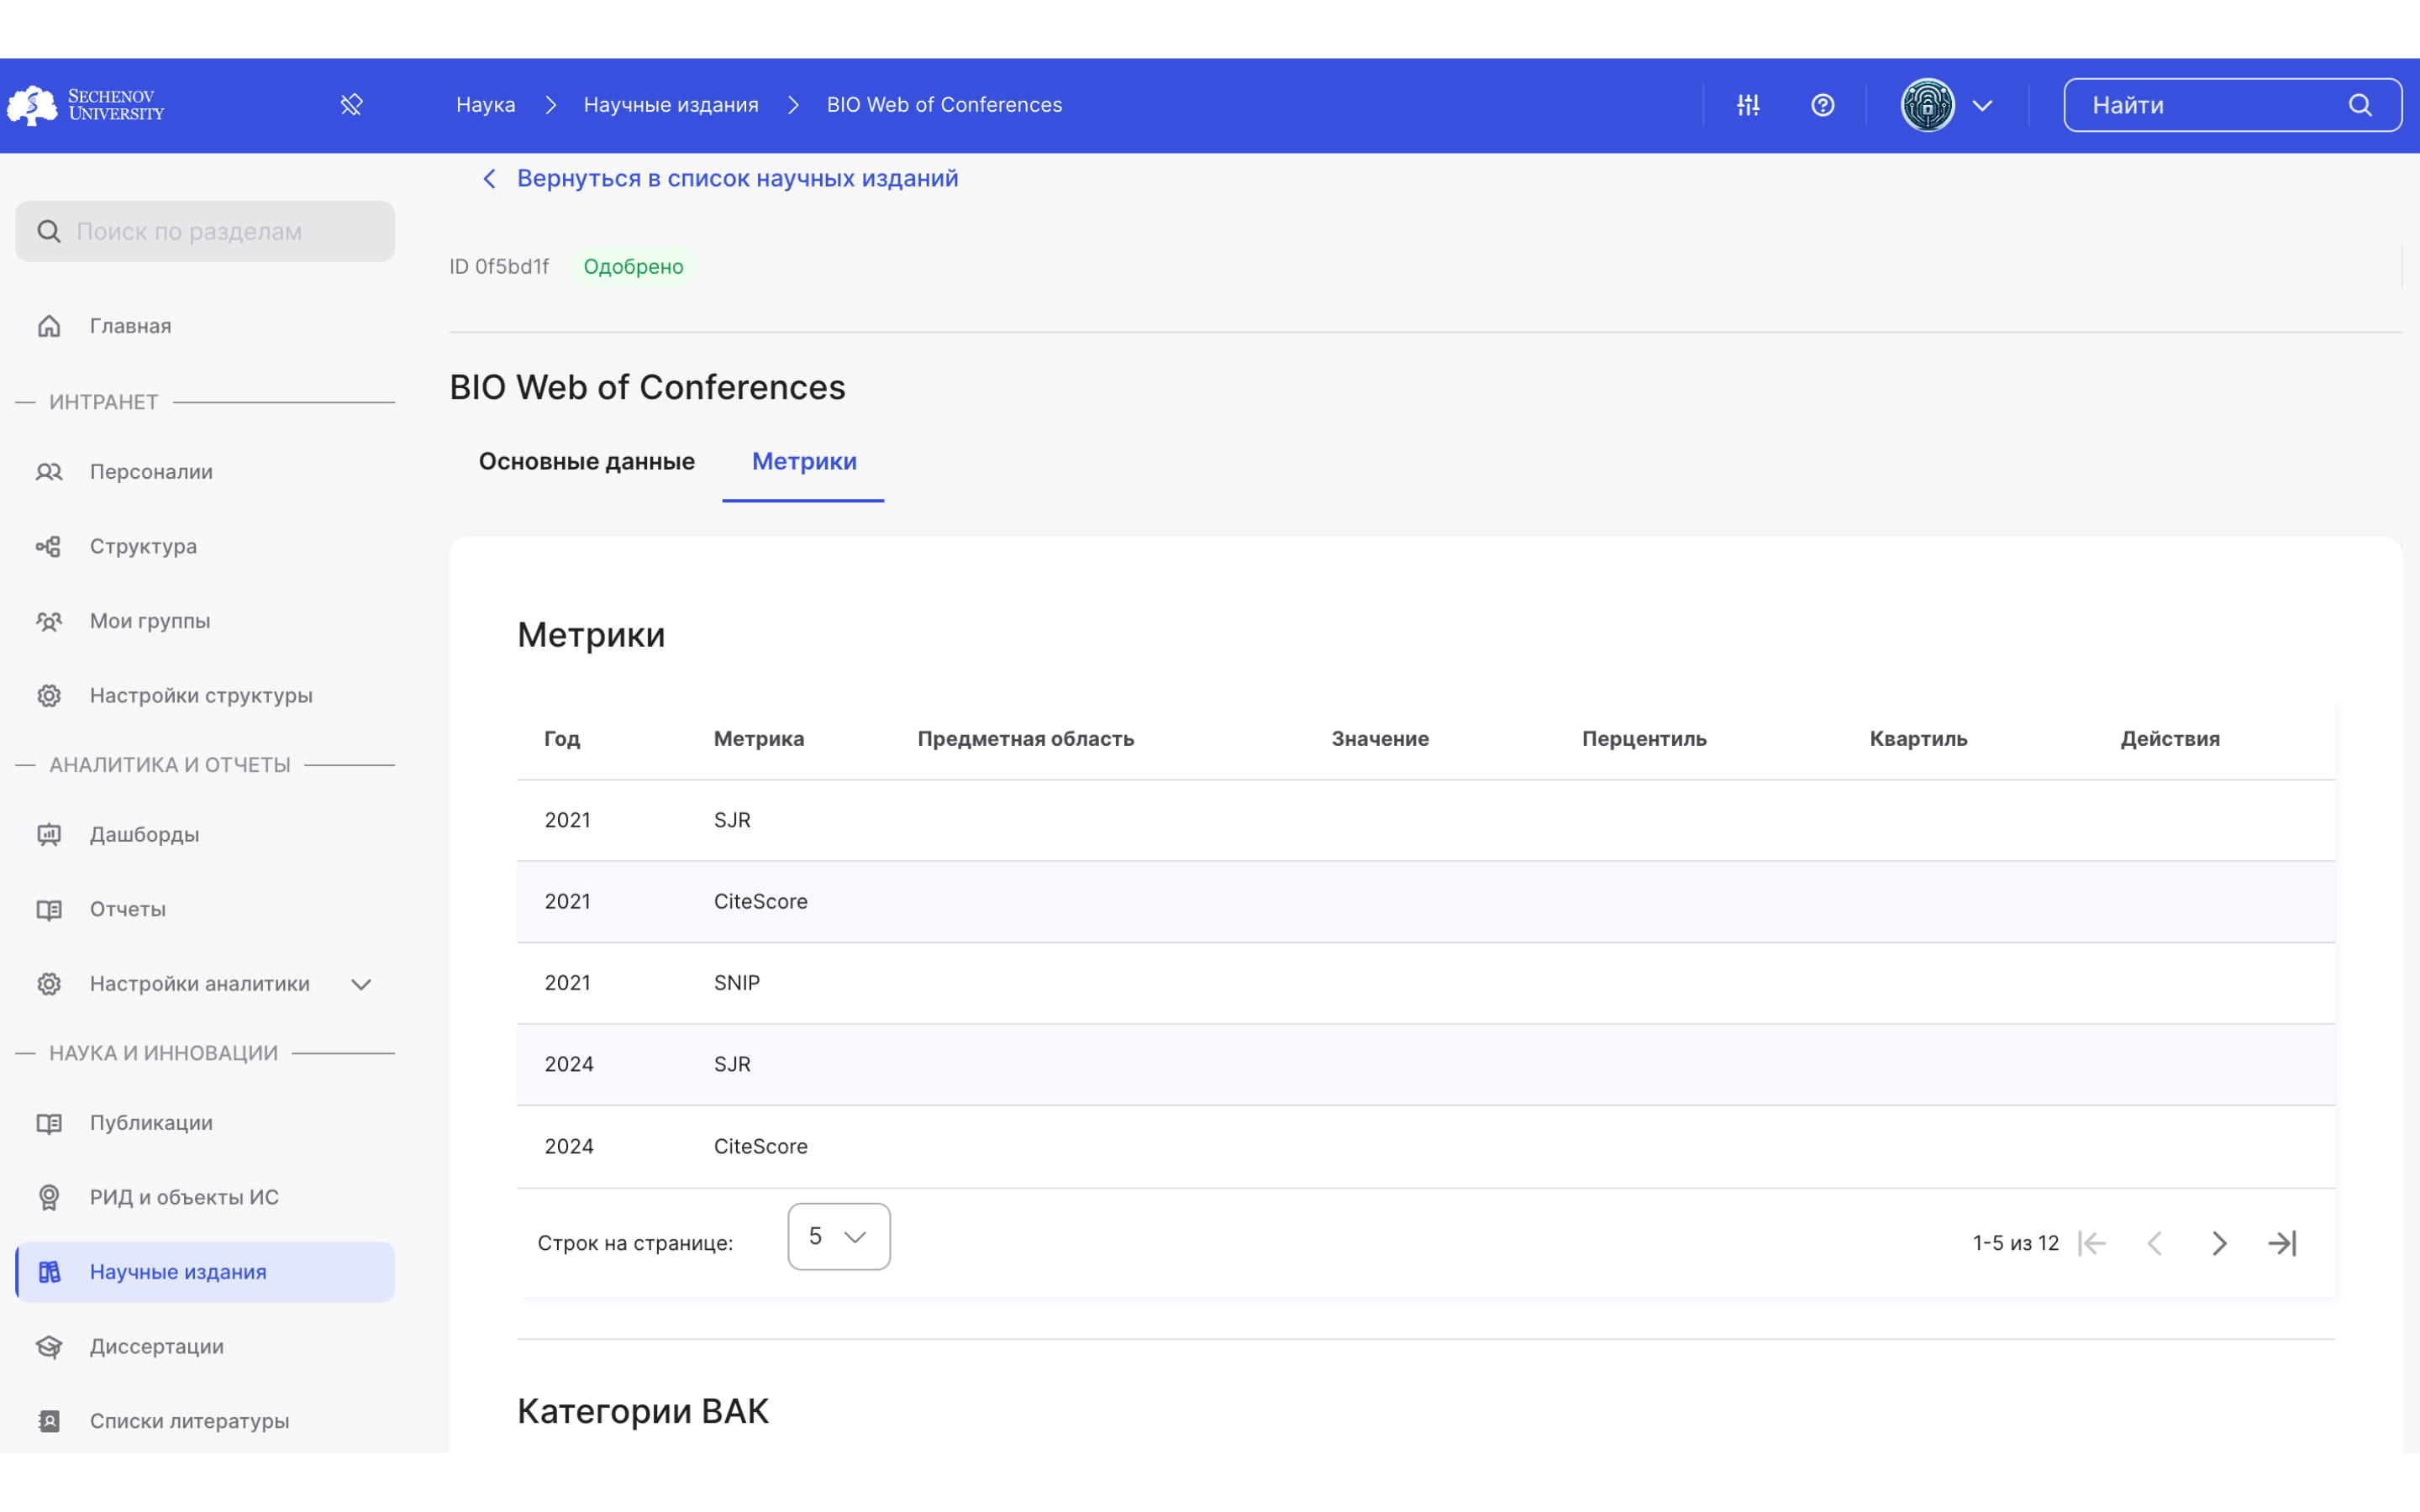Select the 2021 CiteScore row

pos(1426,902)
